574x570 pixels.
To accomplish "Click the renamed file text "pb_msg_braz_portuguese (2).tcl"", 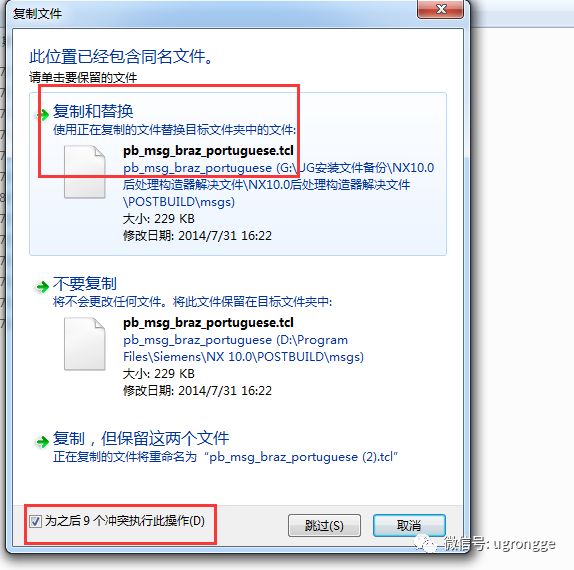I will (301, 457).
